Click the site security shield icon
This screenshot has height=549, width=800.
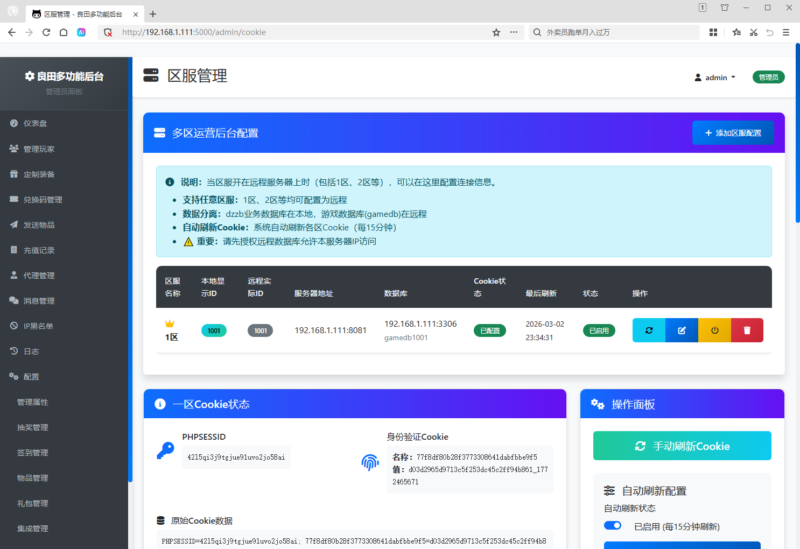tap(108, 32)
